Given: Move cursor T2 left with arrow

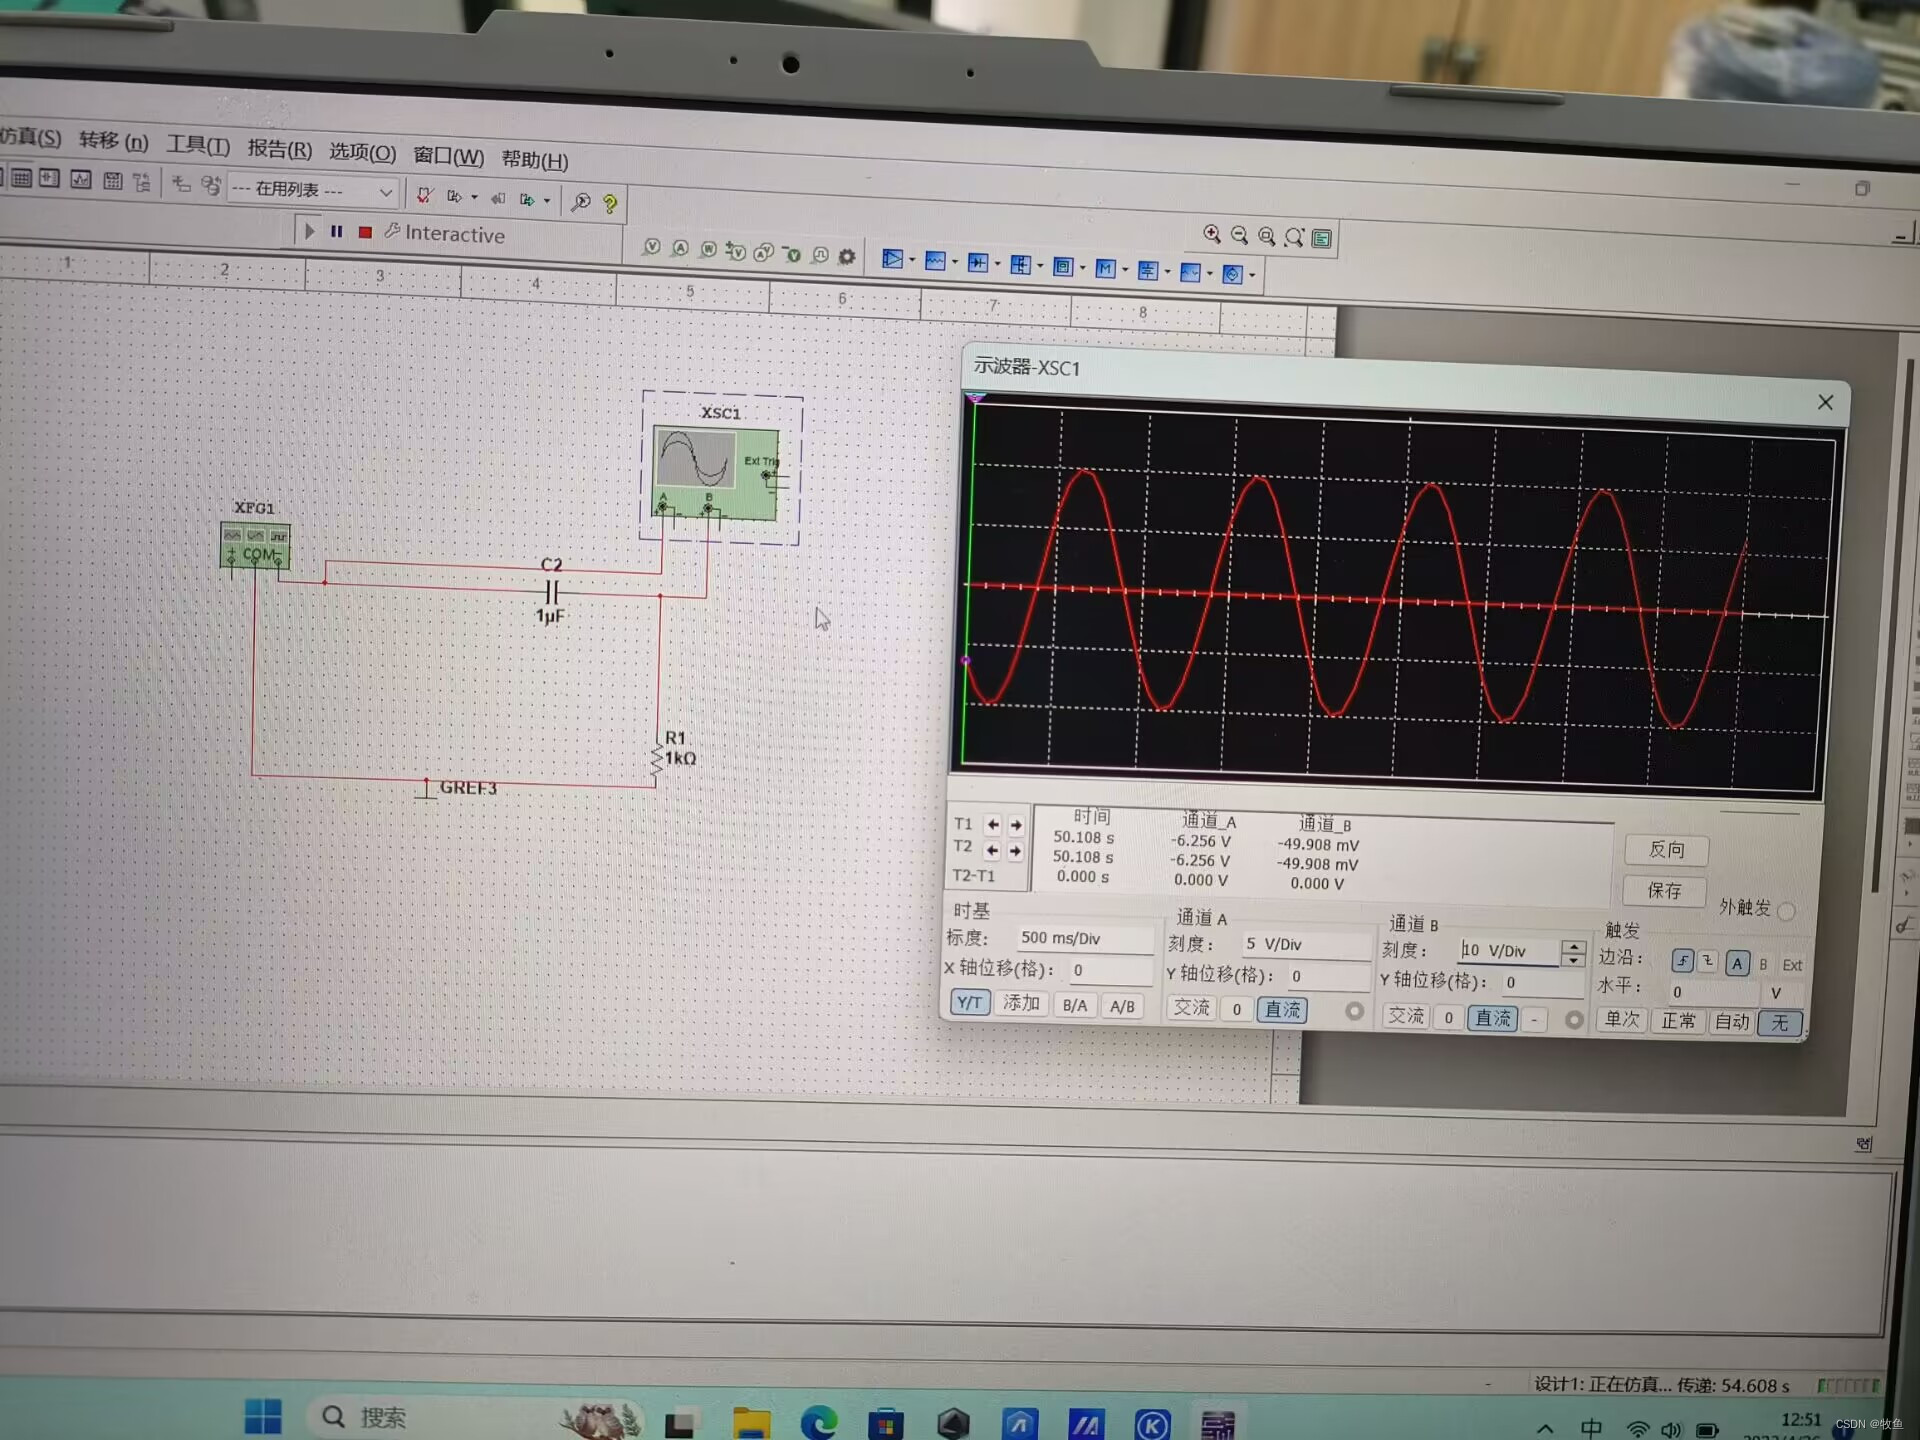Looking at the screenshot, I should click(x=992, y=850).
